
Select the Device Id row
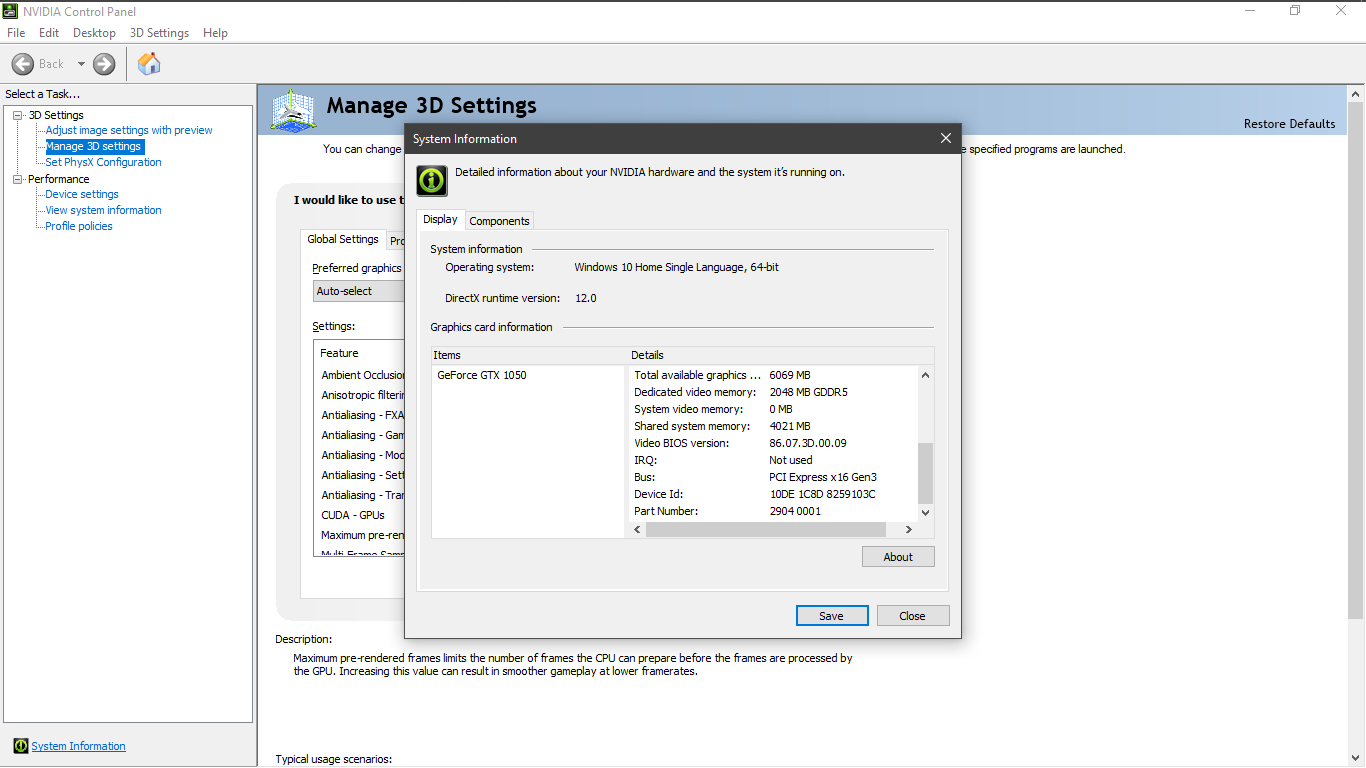coord(774,494)
